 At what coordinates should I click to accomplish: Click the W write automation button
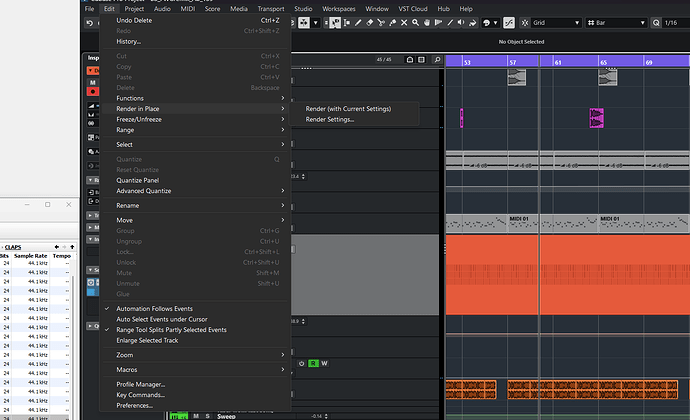324,363
